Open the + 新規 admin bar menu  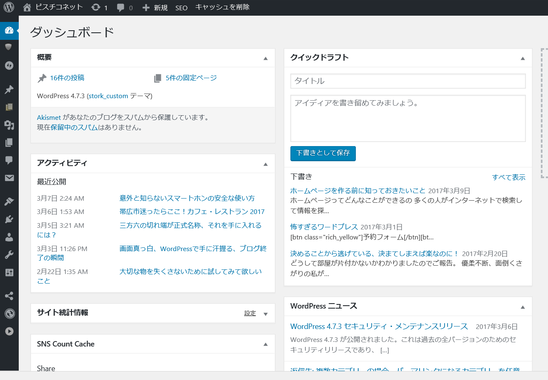coord(155,7)
